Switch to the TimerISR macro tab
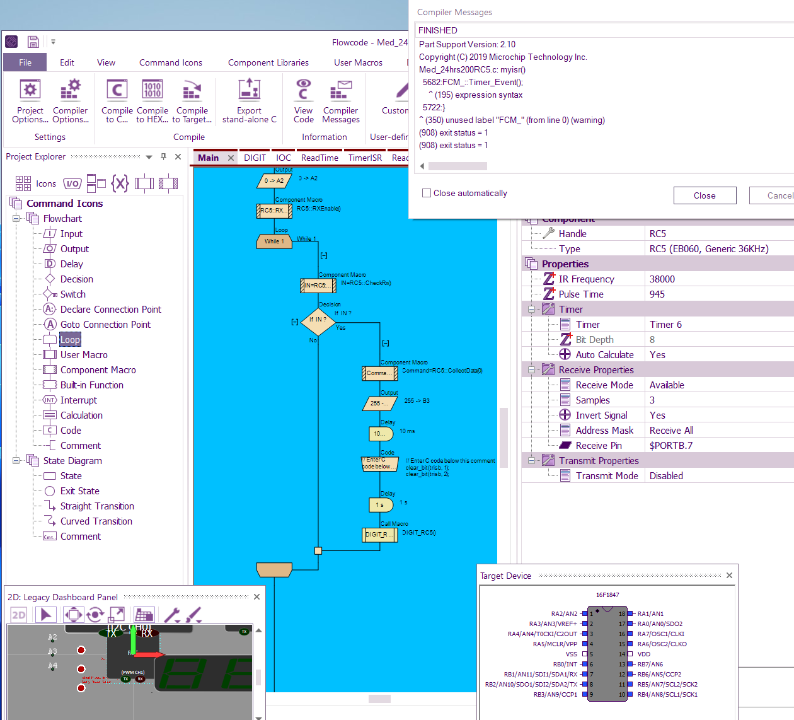794x720 pixels. point(365,157)
